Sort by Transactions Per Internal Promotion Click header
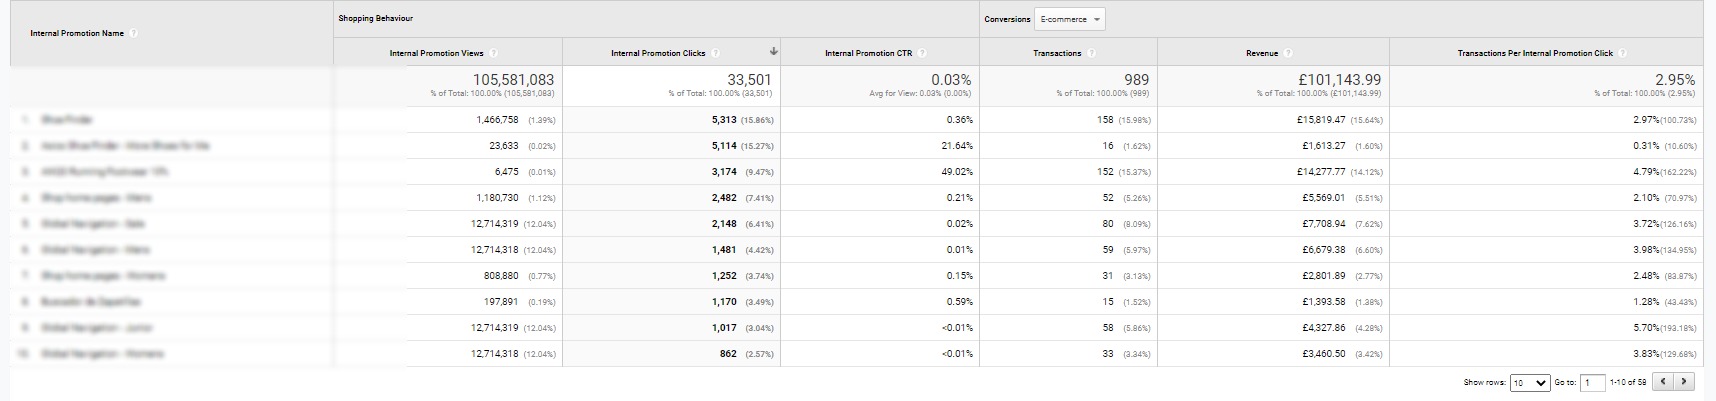 point(1534,53)
